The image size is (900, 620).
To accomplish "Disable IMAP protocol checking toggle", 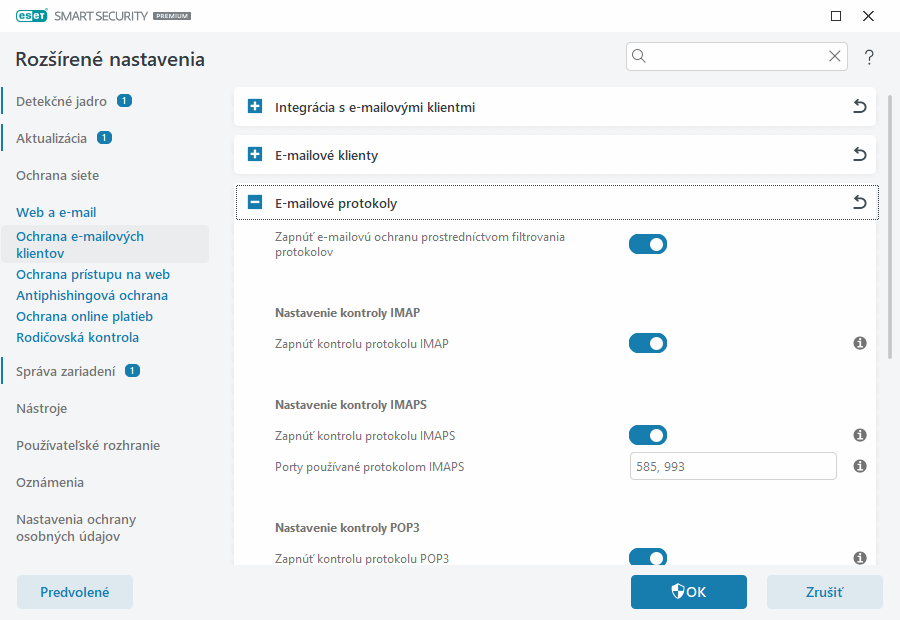I will pyautogui.click(x=647, y=344).
